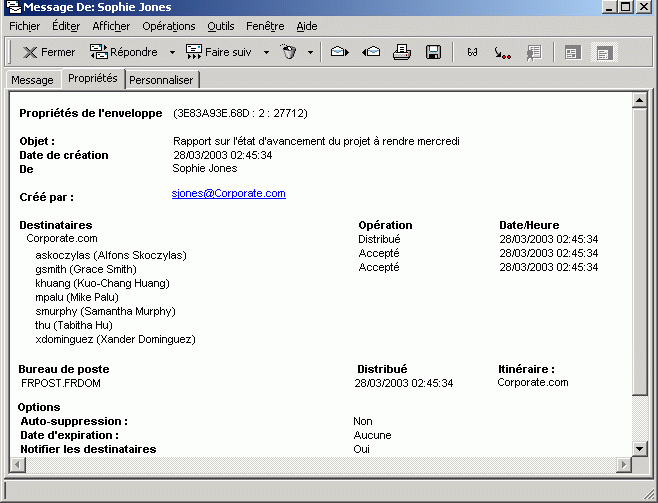
Task: Click the Non value for Auto-suppression
Action: 363,421
